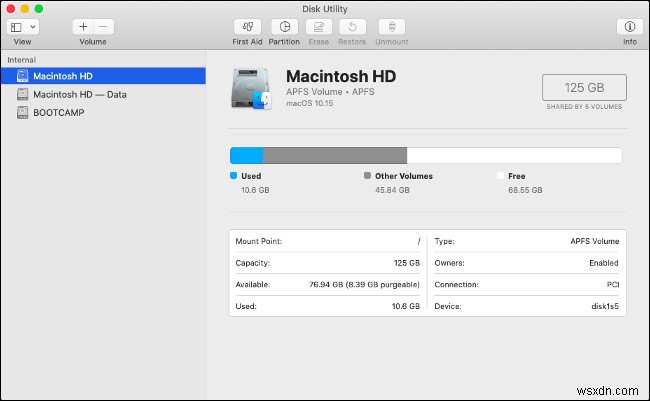Click the Disk Utility window title
This screenshot has height=401, width=650.
click(325, 9)
